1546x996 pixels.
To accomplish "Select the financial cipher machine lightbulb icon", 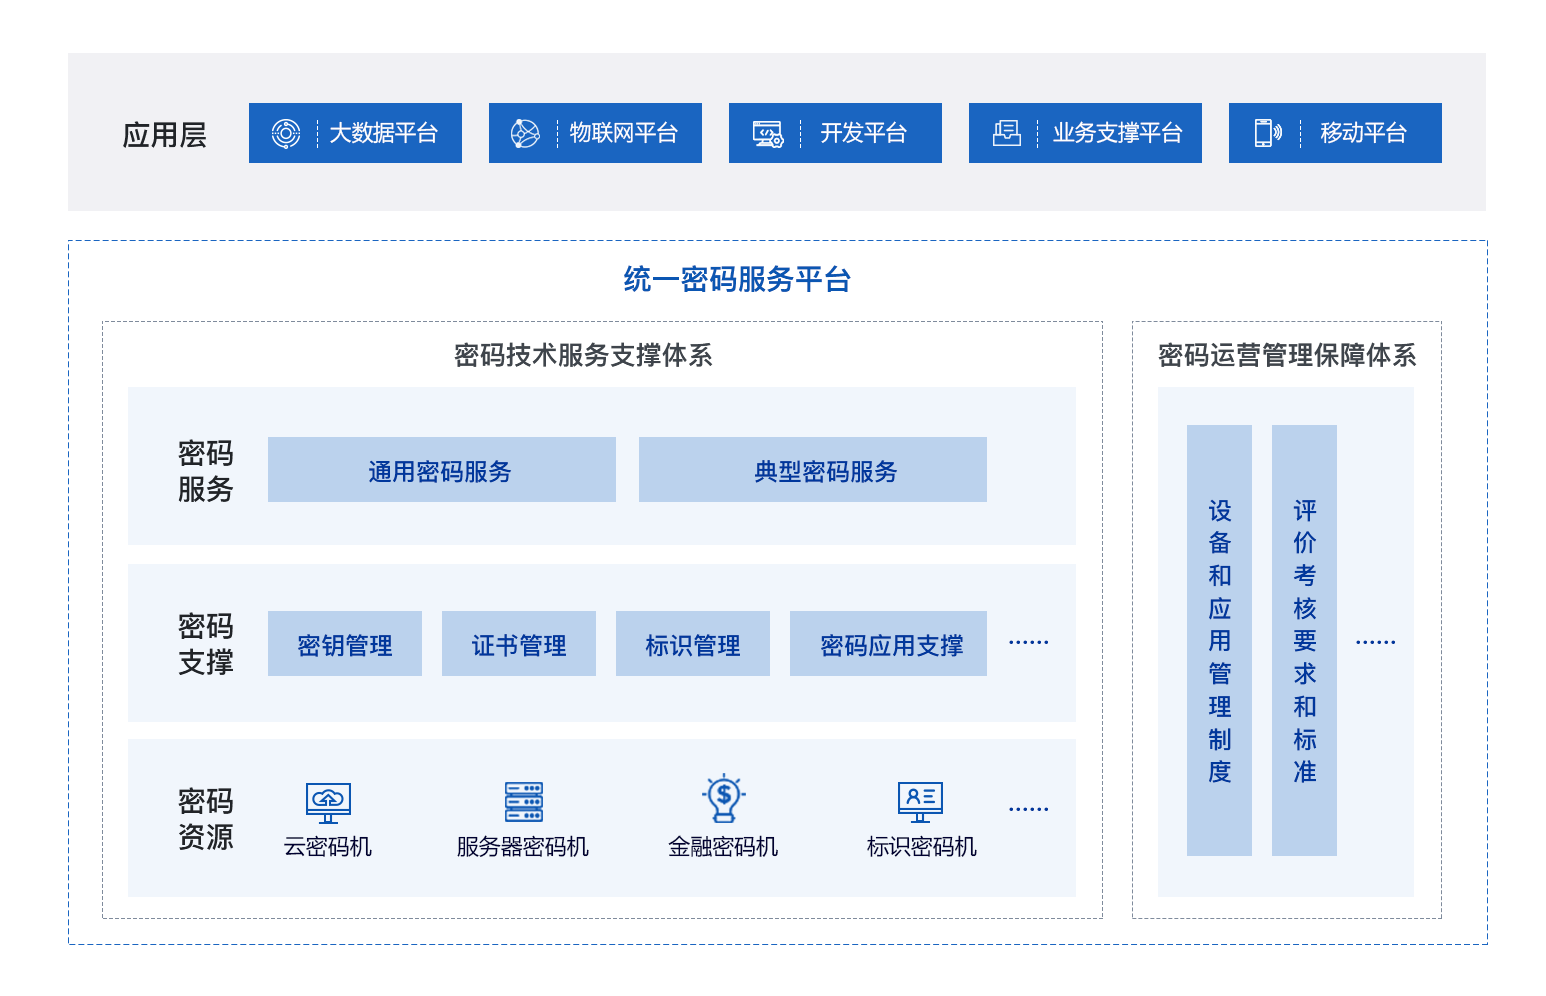I will click(x=723, y=799).
